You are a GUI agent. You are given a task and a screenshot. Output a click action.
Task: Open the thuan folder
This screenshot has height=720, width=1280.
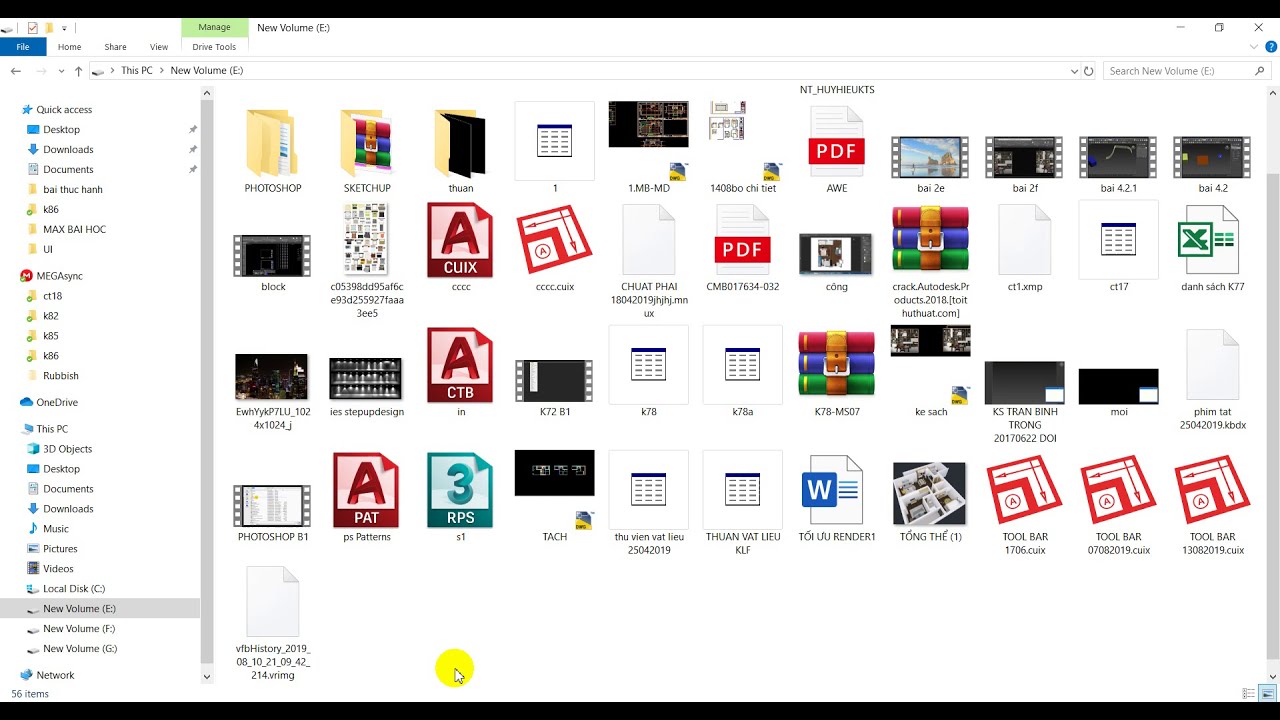(461, 143)
